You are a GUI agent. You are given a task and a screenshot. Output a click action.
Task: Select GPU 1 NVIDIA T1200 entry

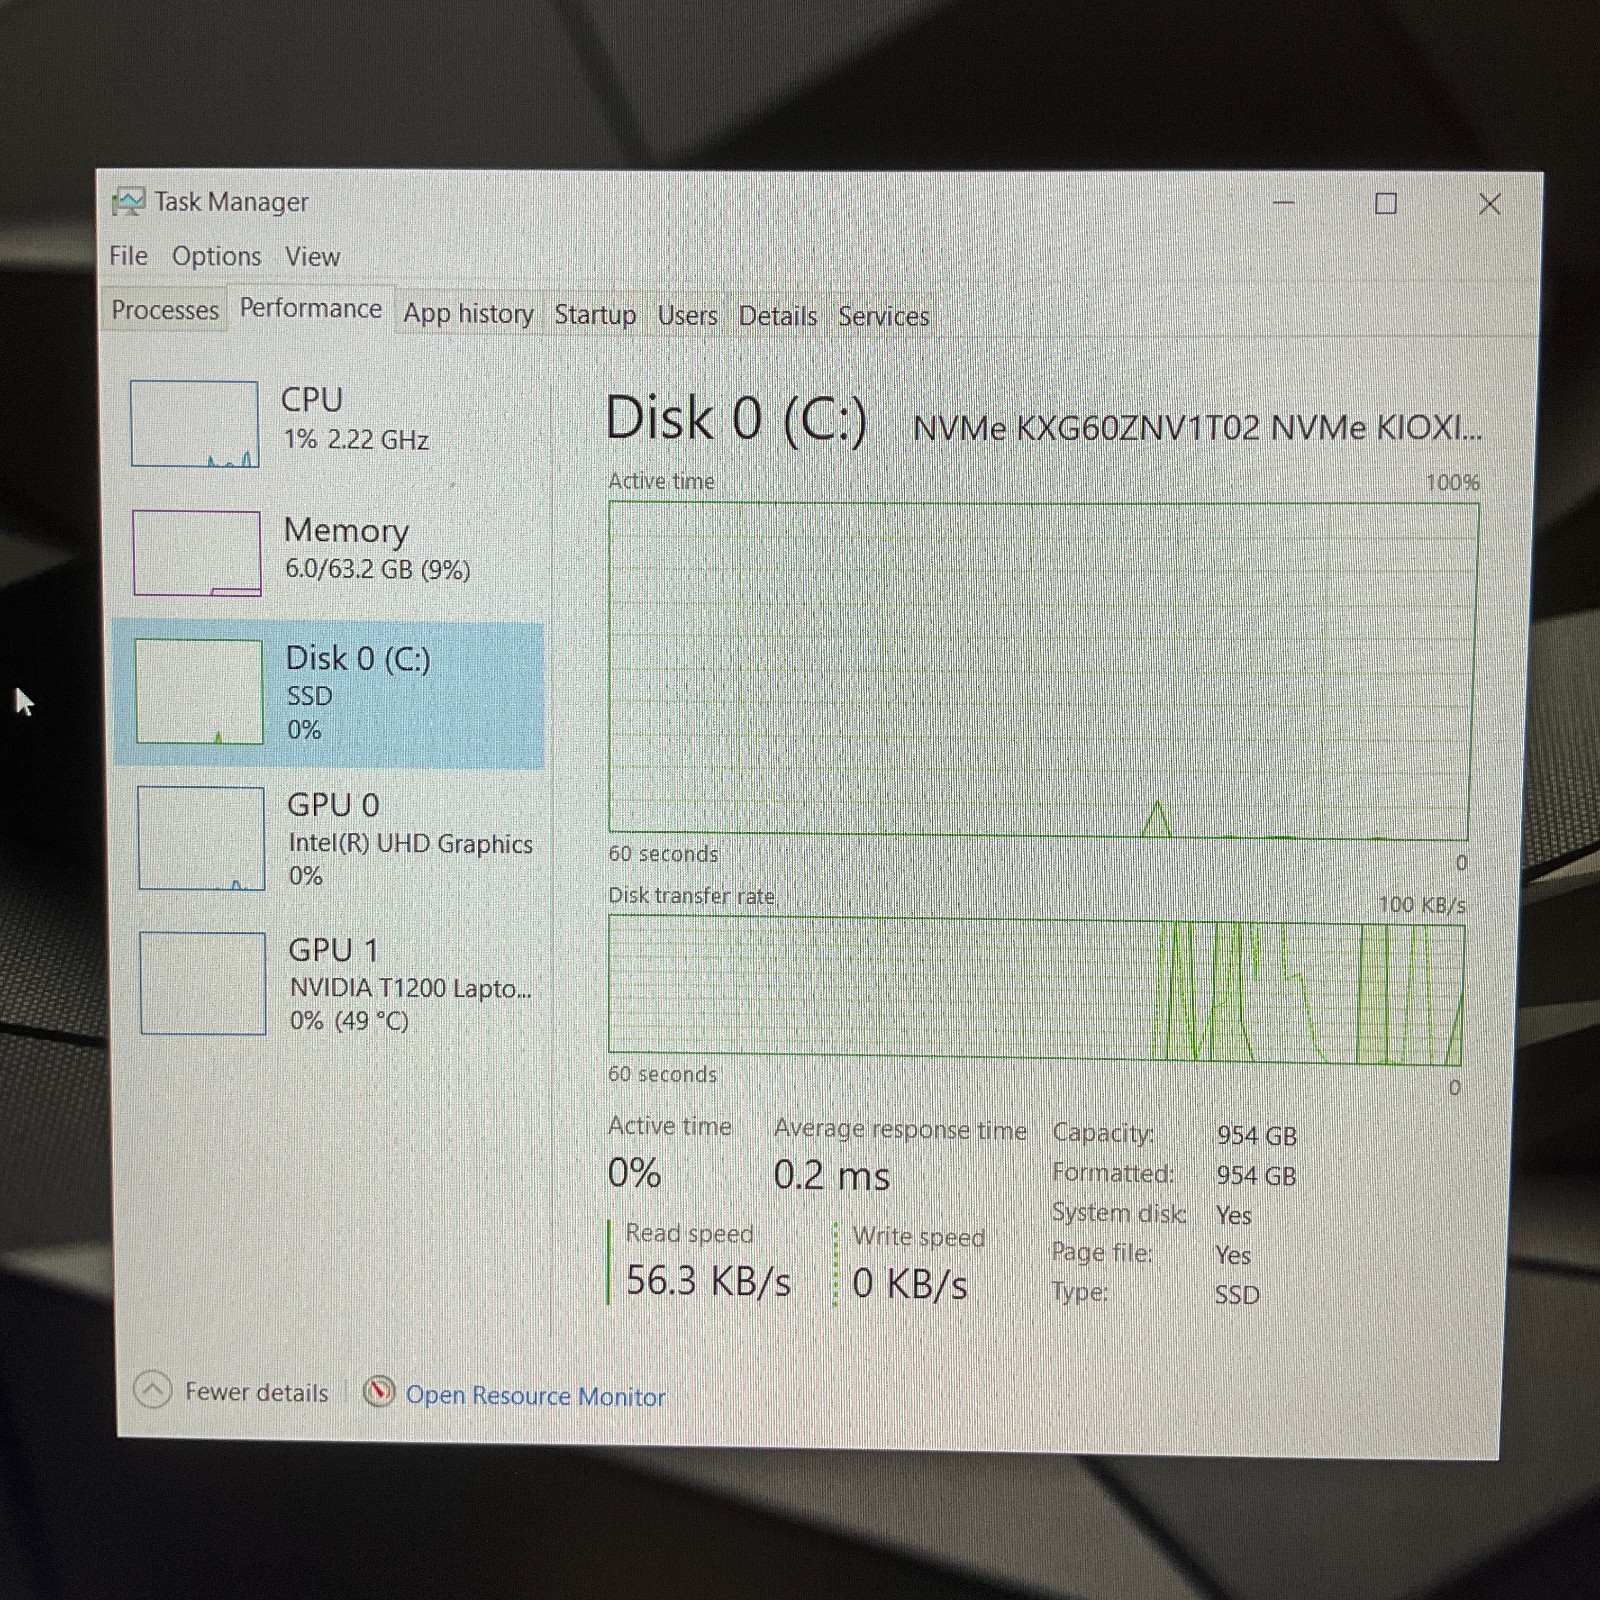332,983
